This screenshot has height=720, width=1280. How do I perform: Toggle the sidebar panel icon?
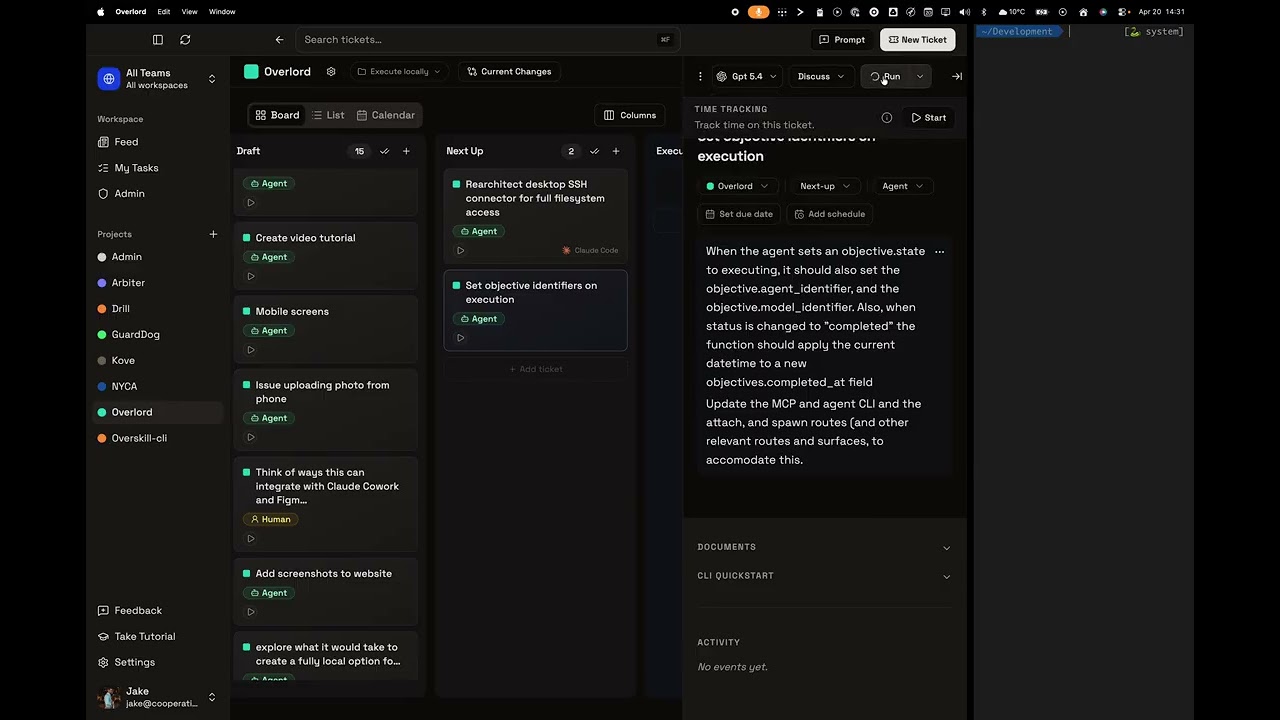pyautogui.click(x=158, y=40)
